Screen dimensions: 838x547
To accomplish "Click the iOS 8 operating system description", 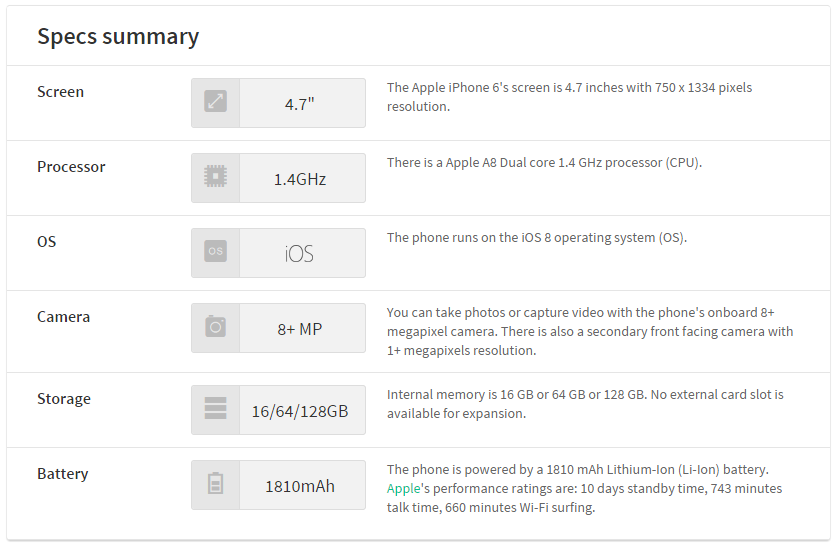I will tap(536, 238).
